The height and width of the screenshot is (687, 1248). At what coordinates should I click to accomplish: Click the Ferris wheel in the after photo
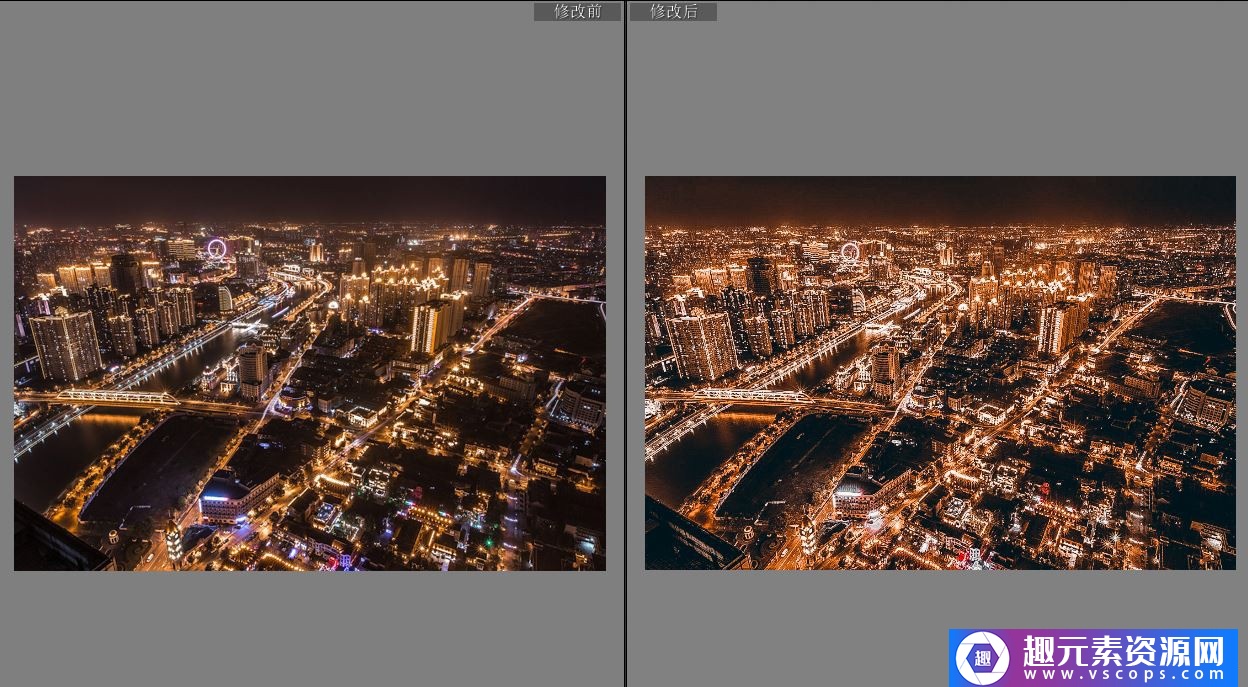tap(849, 251)
